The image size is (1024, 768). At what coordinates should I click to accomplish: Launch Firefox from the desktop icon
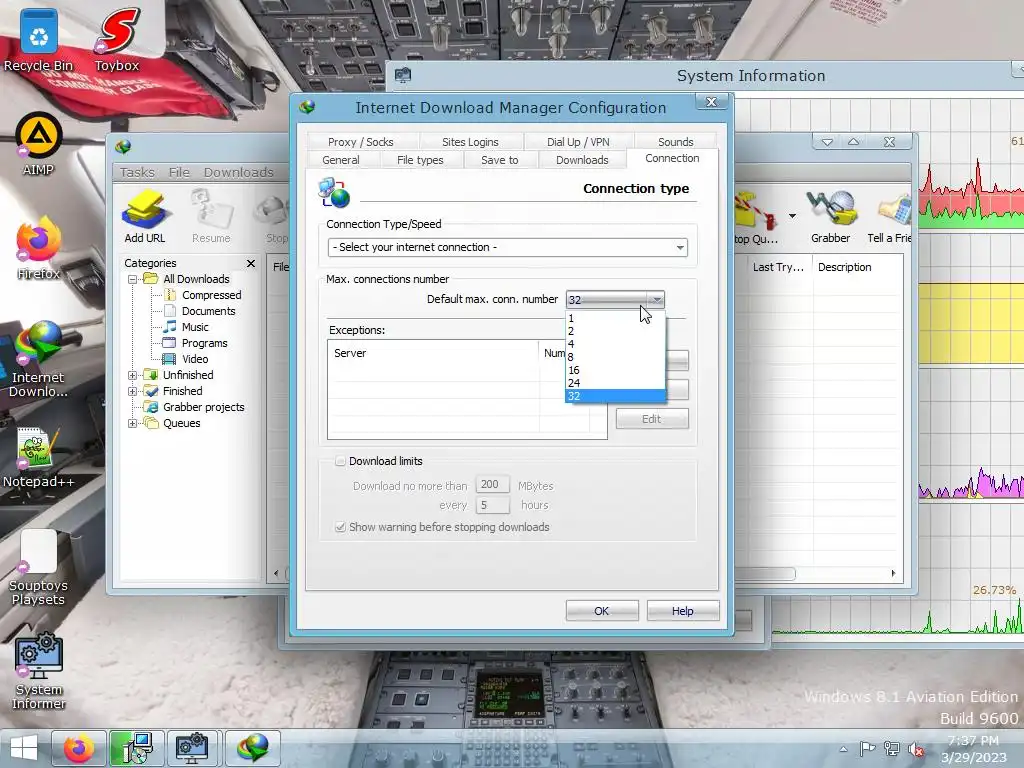point(39,248)
